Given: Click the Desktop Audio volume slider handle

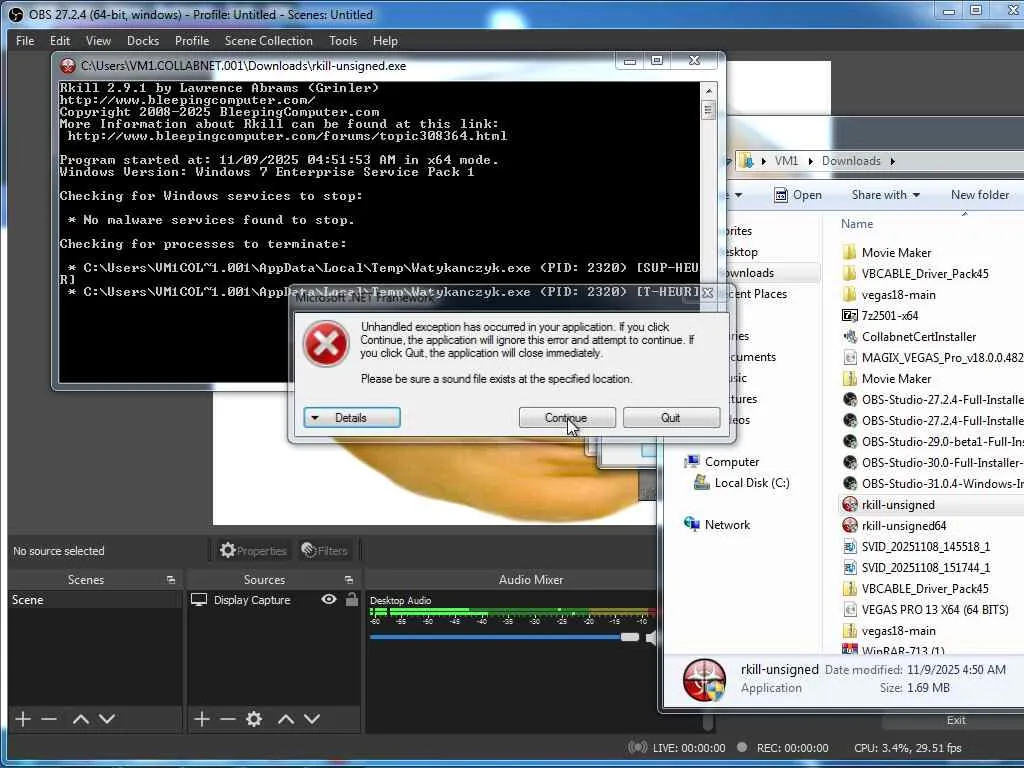Looking at the screenshot, I should [x=630, y=637].
